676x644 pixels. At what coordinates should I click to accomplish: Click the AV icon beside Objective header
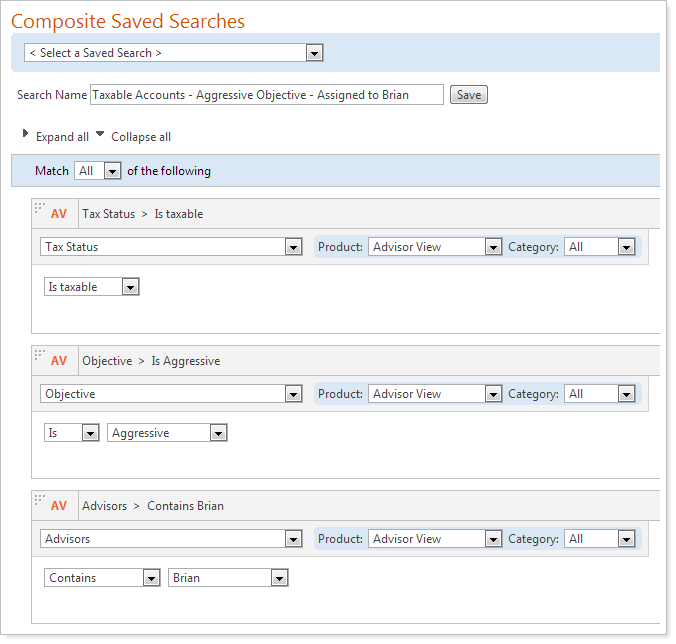pos(59,361)
